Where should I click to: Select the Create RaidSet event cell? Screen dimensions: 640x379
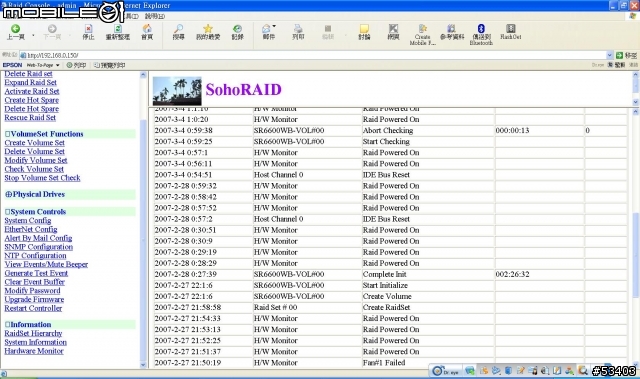(428, 307)
